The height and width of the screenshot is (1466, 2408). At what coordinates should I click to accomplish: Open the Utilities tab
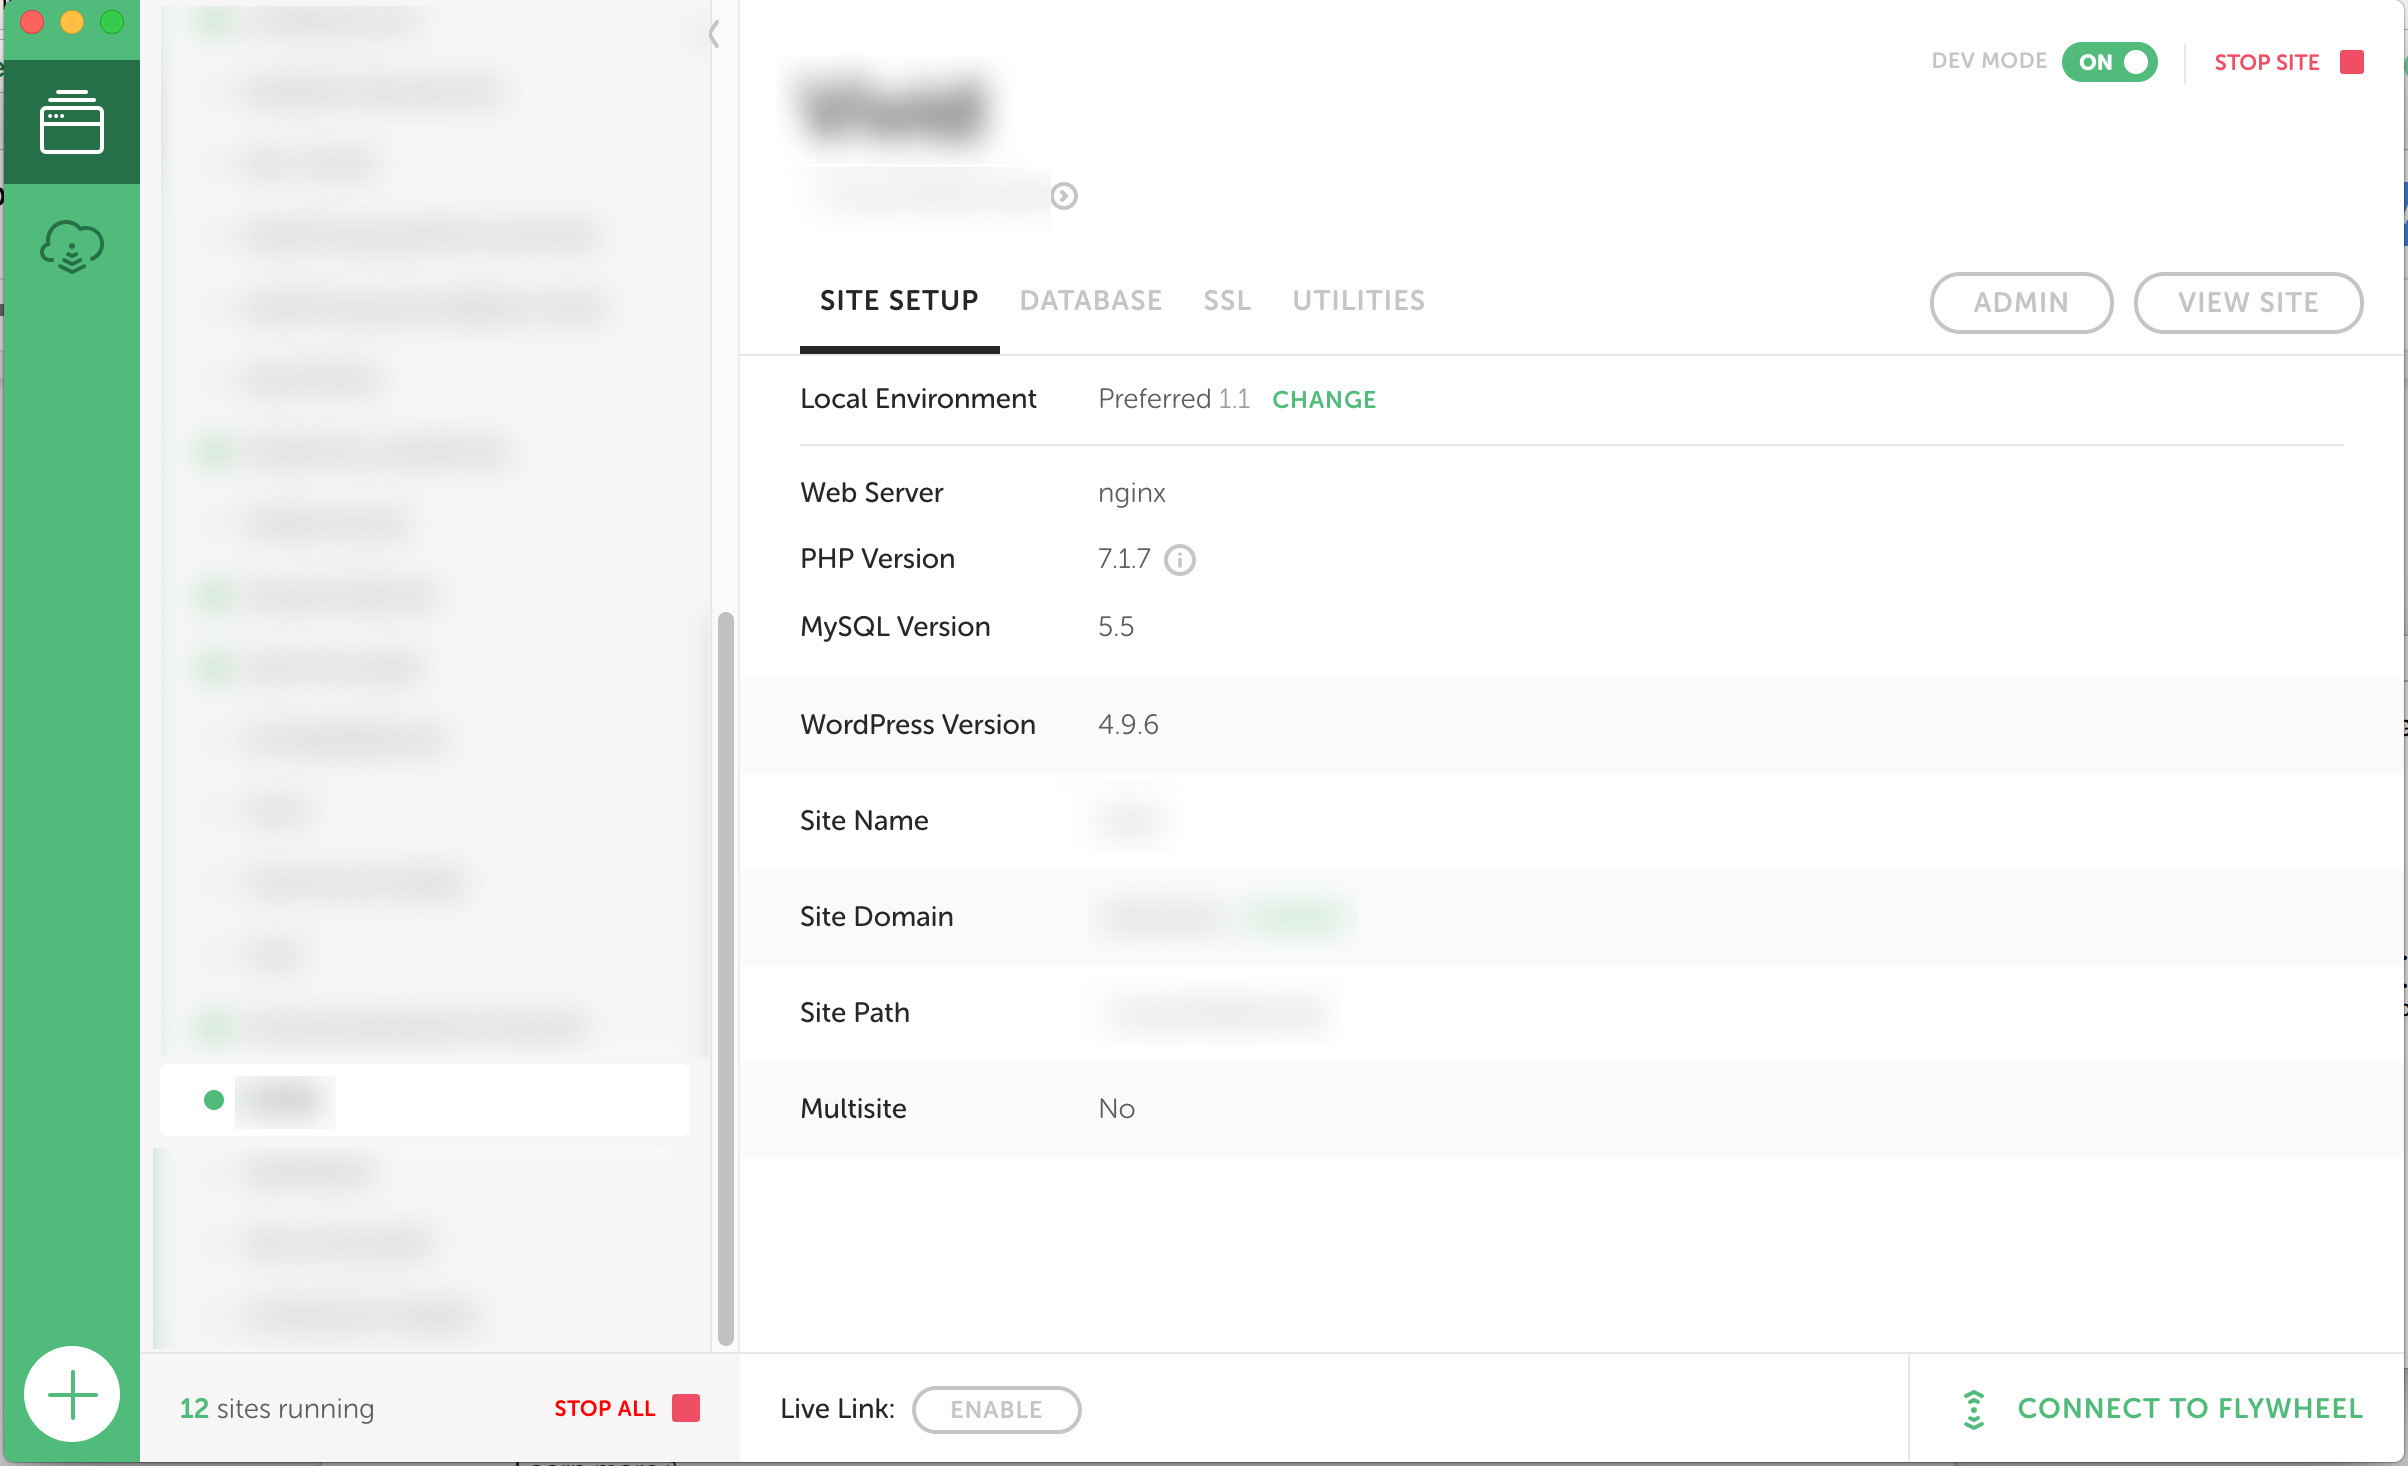[1358, 300]
